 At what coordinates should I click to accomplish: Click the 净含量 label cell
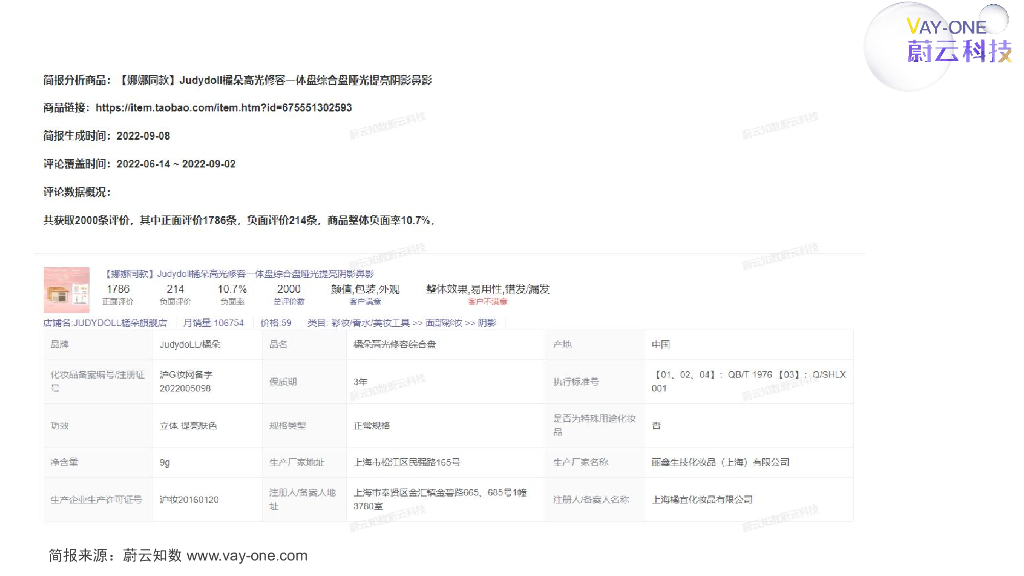[98, 462]
